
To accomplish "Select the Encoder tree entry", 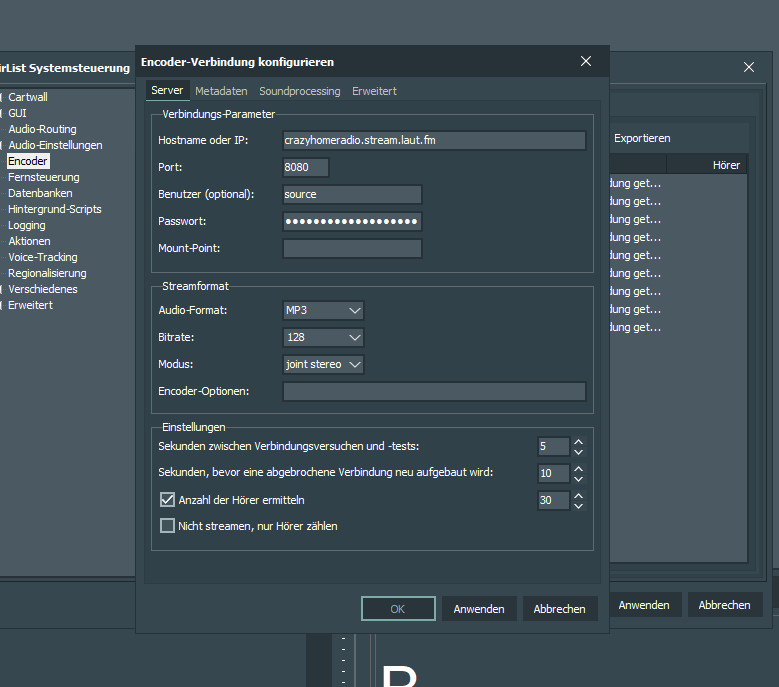I will point(28,161).
